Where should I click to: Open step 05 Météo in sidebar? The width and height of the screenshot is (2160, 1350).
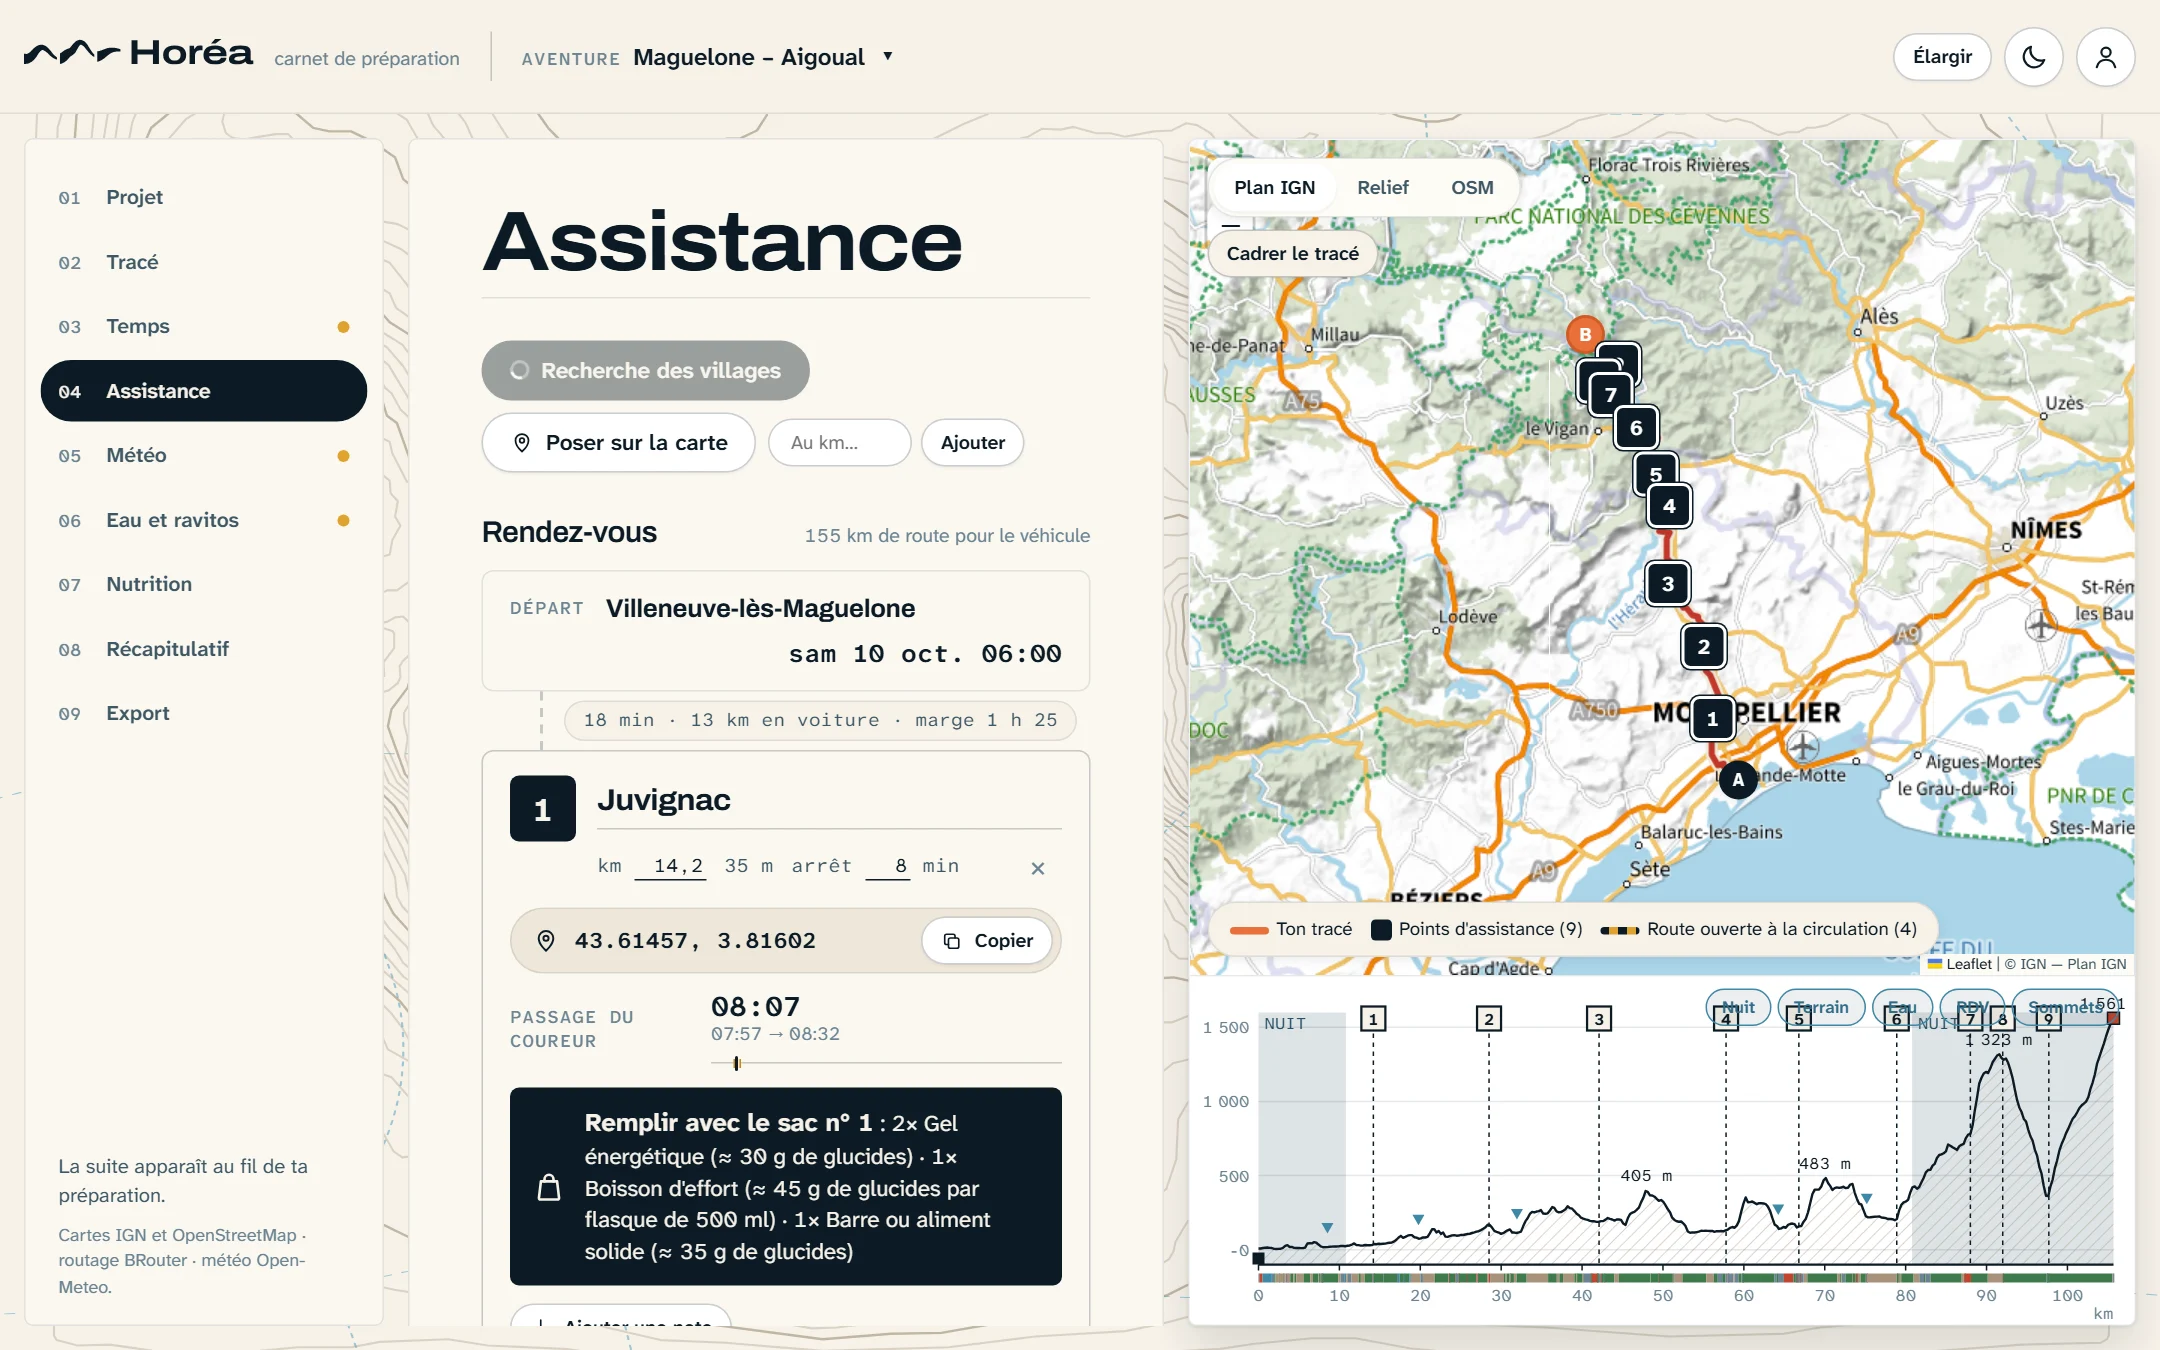(x=204, y=455)
